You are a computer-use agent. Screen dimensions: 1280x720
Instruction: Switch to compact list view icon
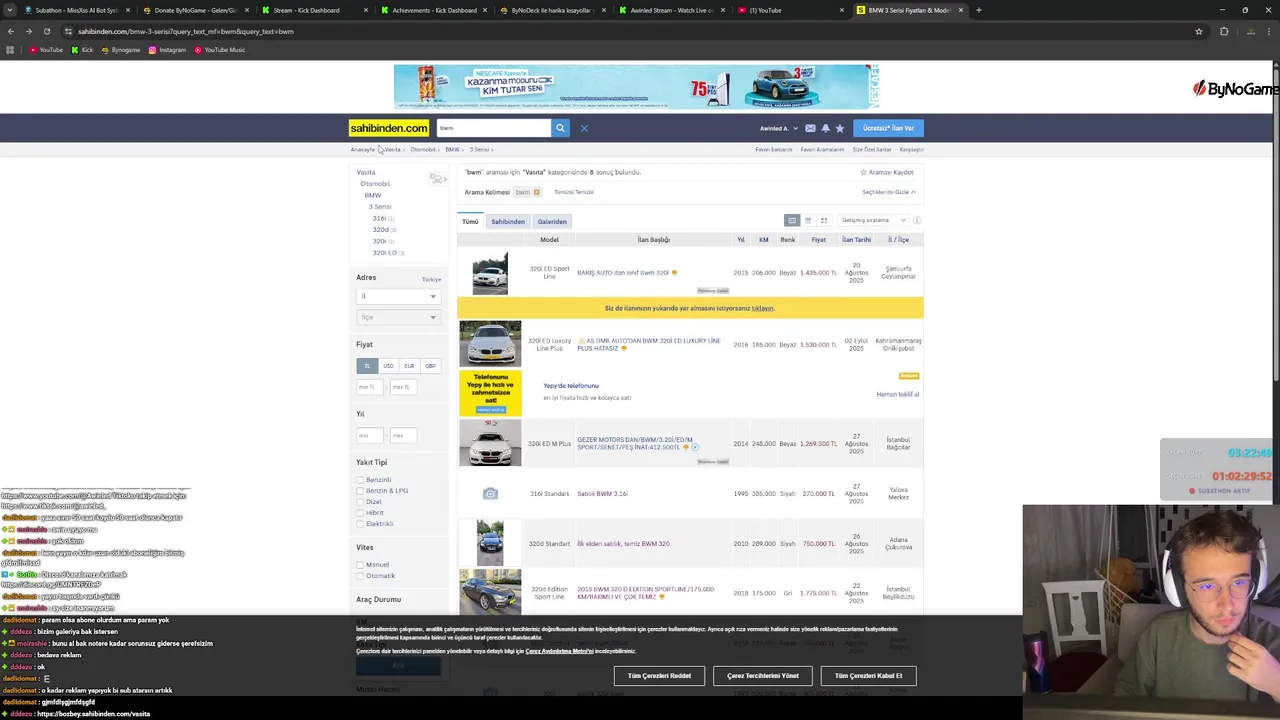pyautogui.click(x=808, y=220)
